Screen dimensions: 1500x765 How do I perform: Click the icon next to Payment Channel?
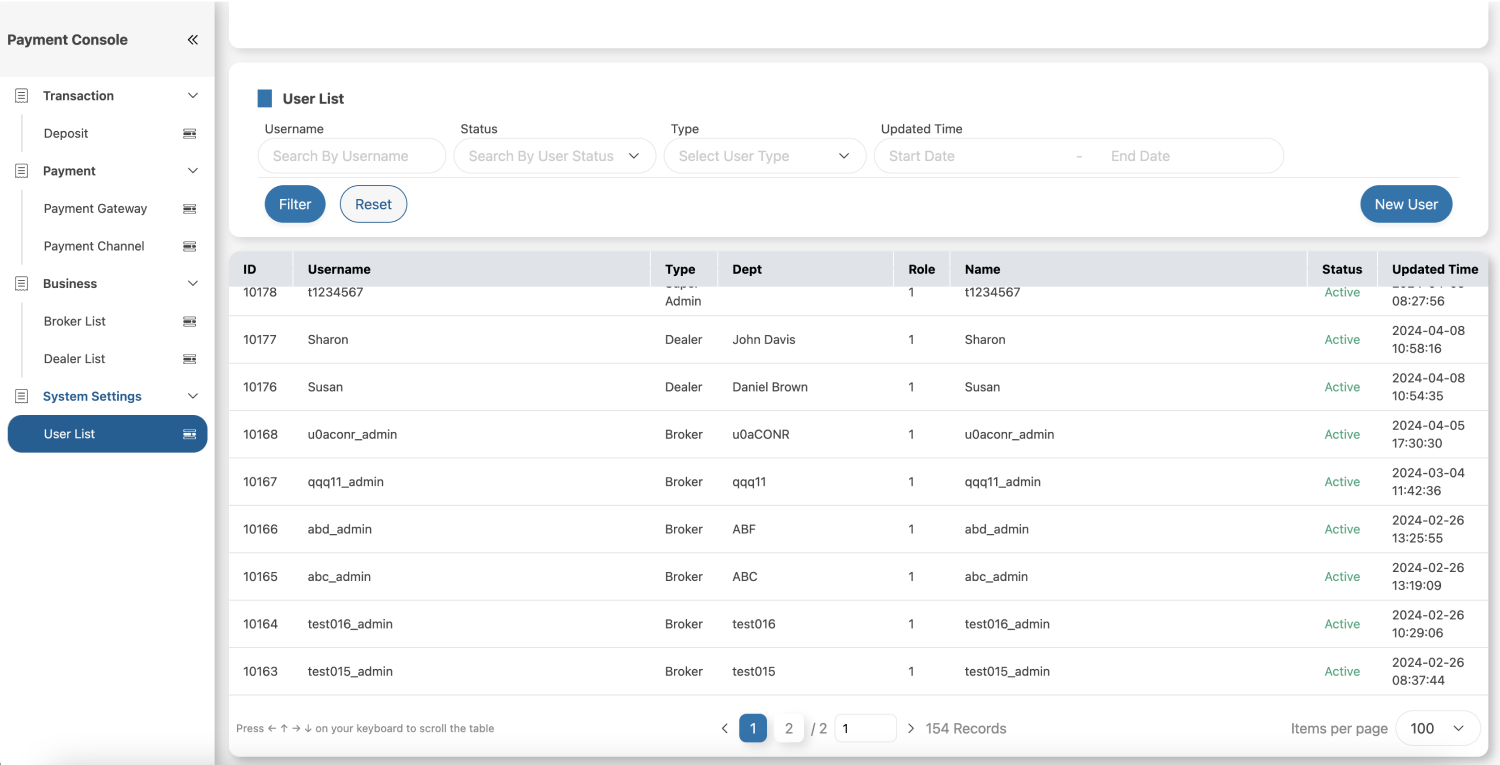point(189,246)
